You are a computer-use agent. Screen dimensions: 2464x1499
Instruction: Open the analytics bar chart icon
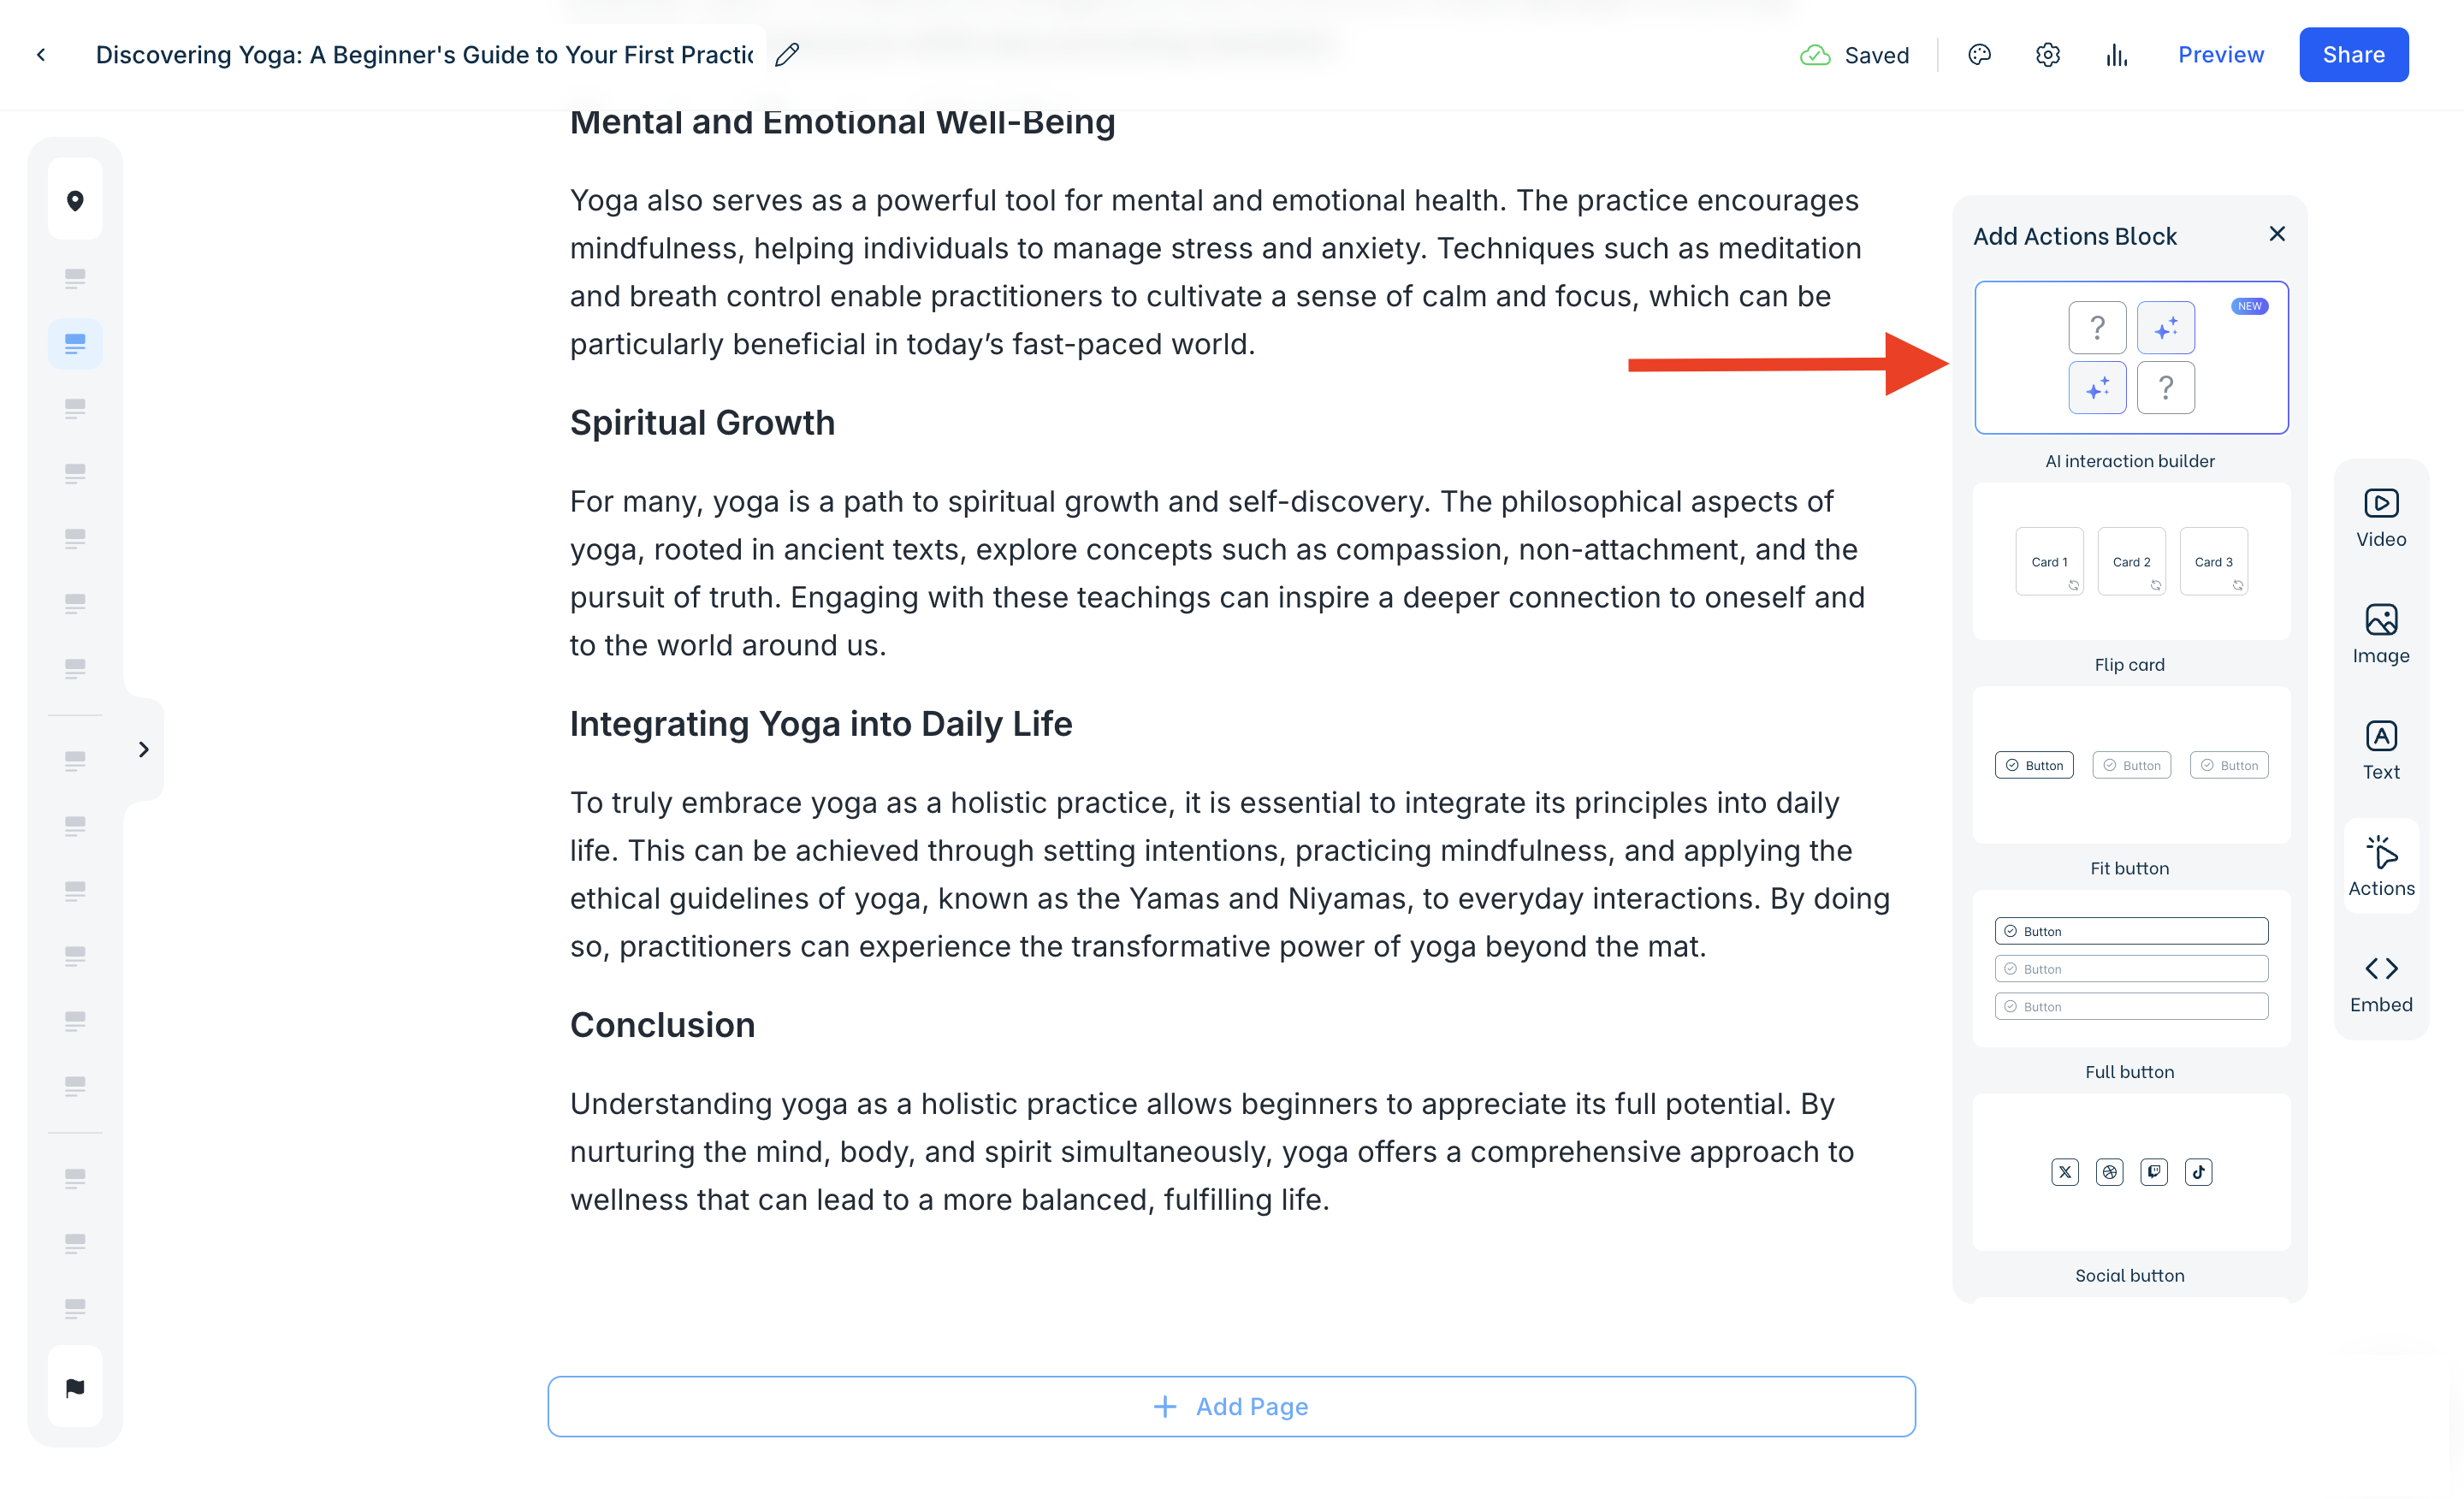[2116, 55]
